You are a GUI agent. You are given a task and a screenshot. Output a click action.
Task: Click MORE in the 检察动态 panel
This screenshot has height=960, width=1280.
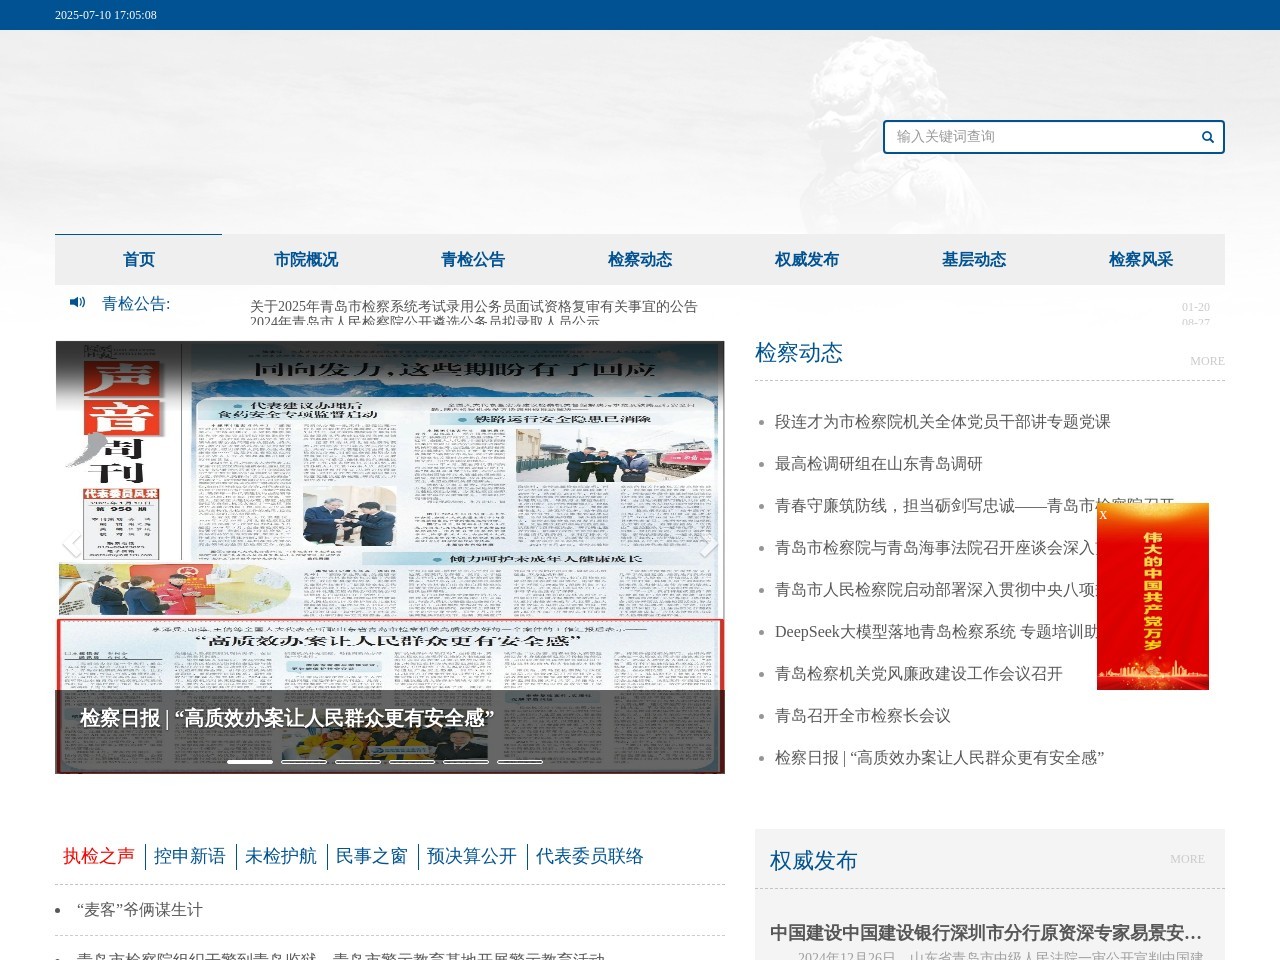1207,361
